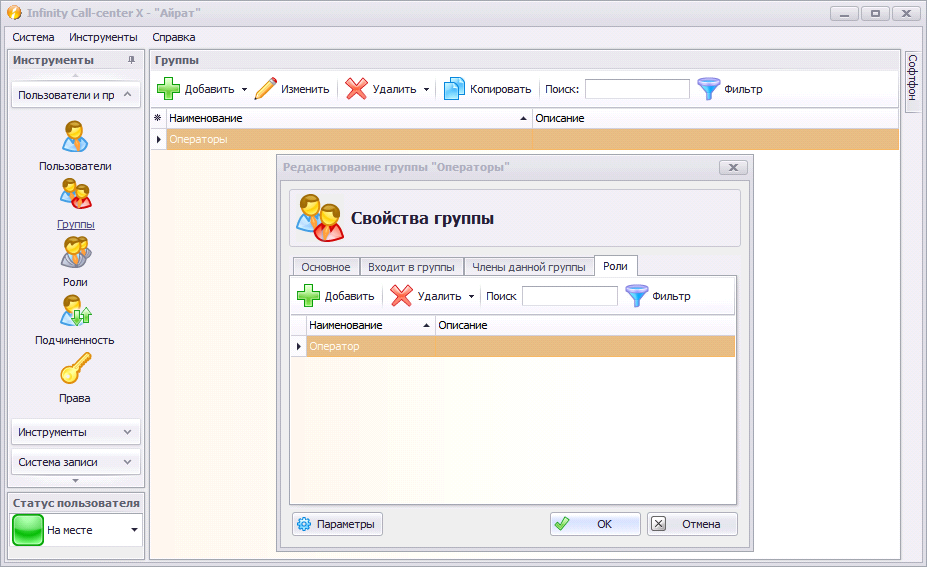
Task: Pin the Инструменты panel
Action: 131,60
